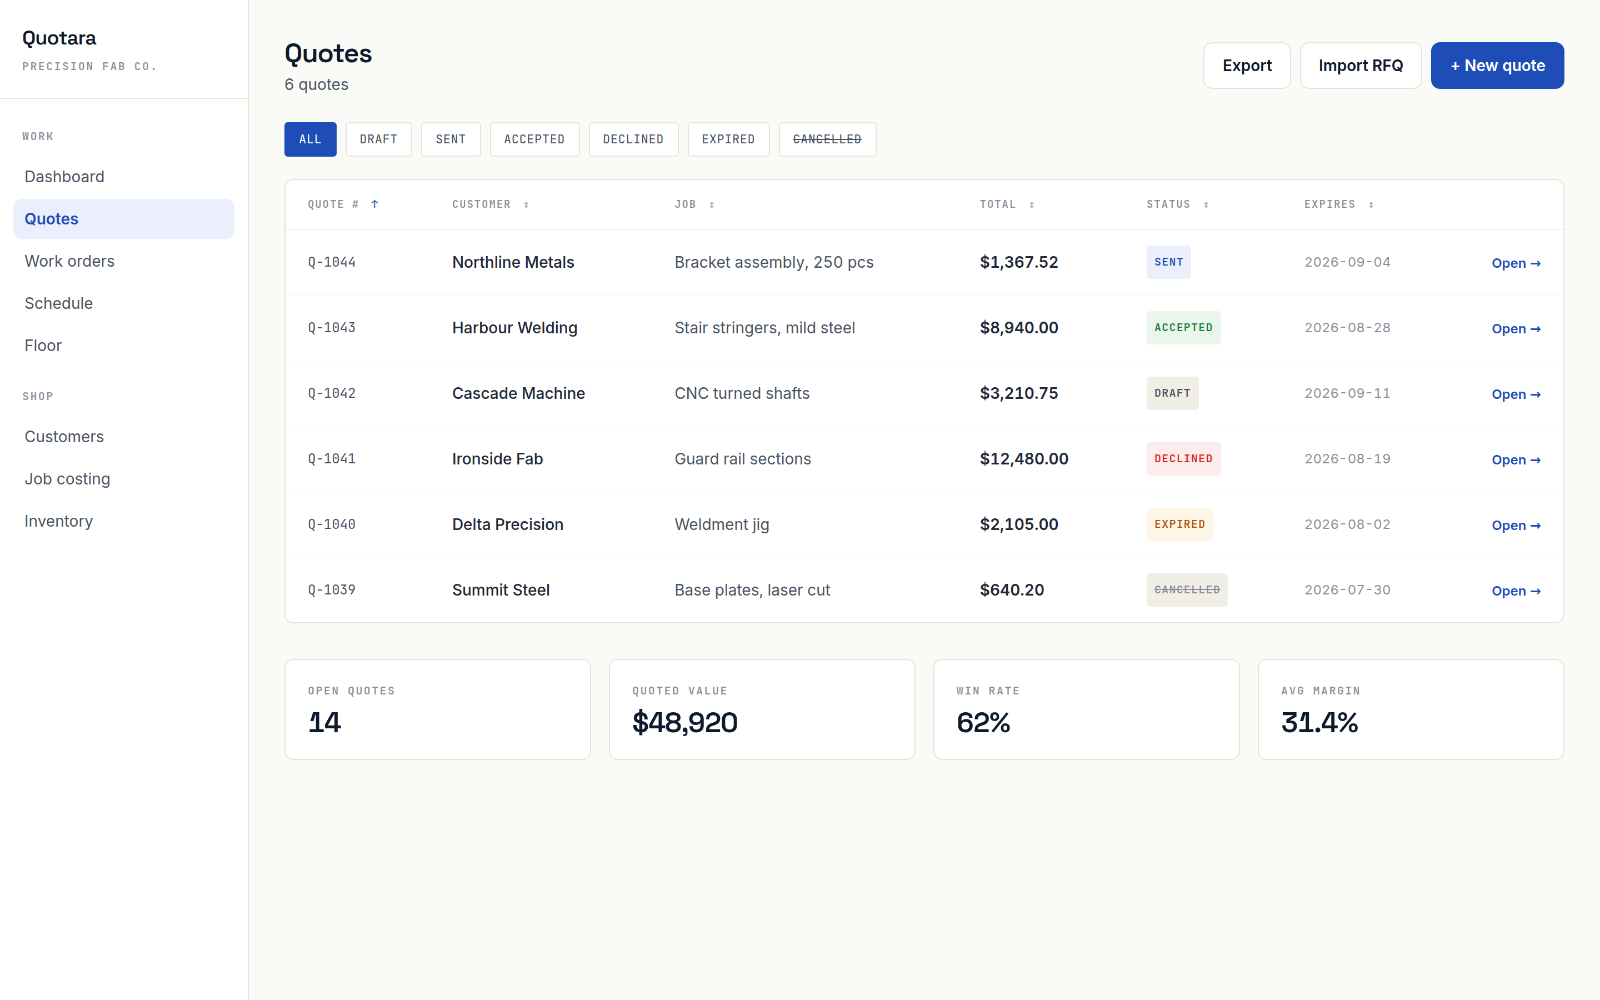The image size is (1600, 1000).
Task: Click the EXPIRED status badge
Action: (1179, 524)
